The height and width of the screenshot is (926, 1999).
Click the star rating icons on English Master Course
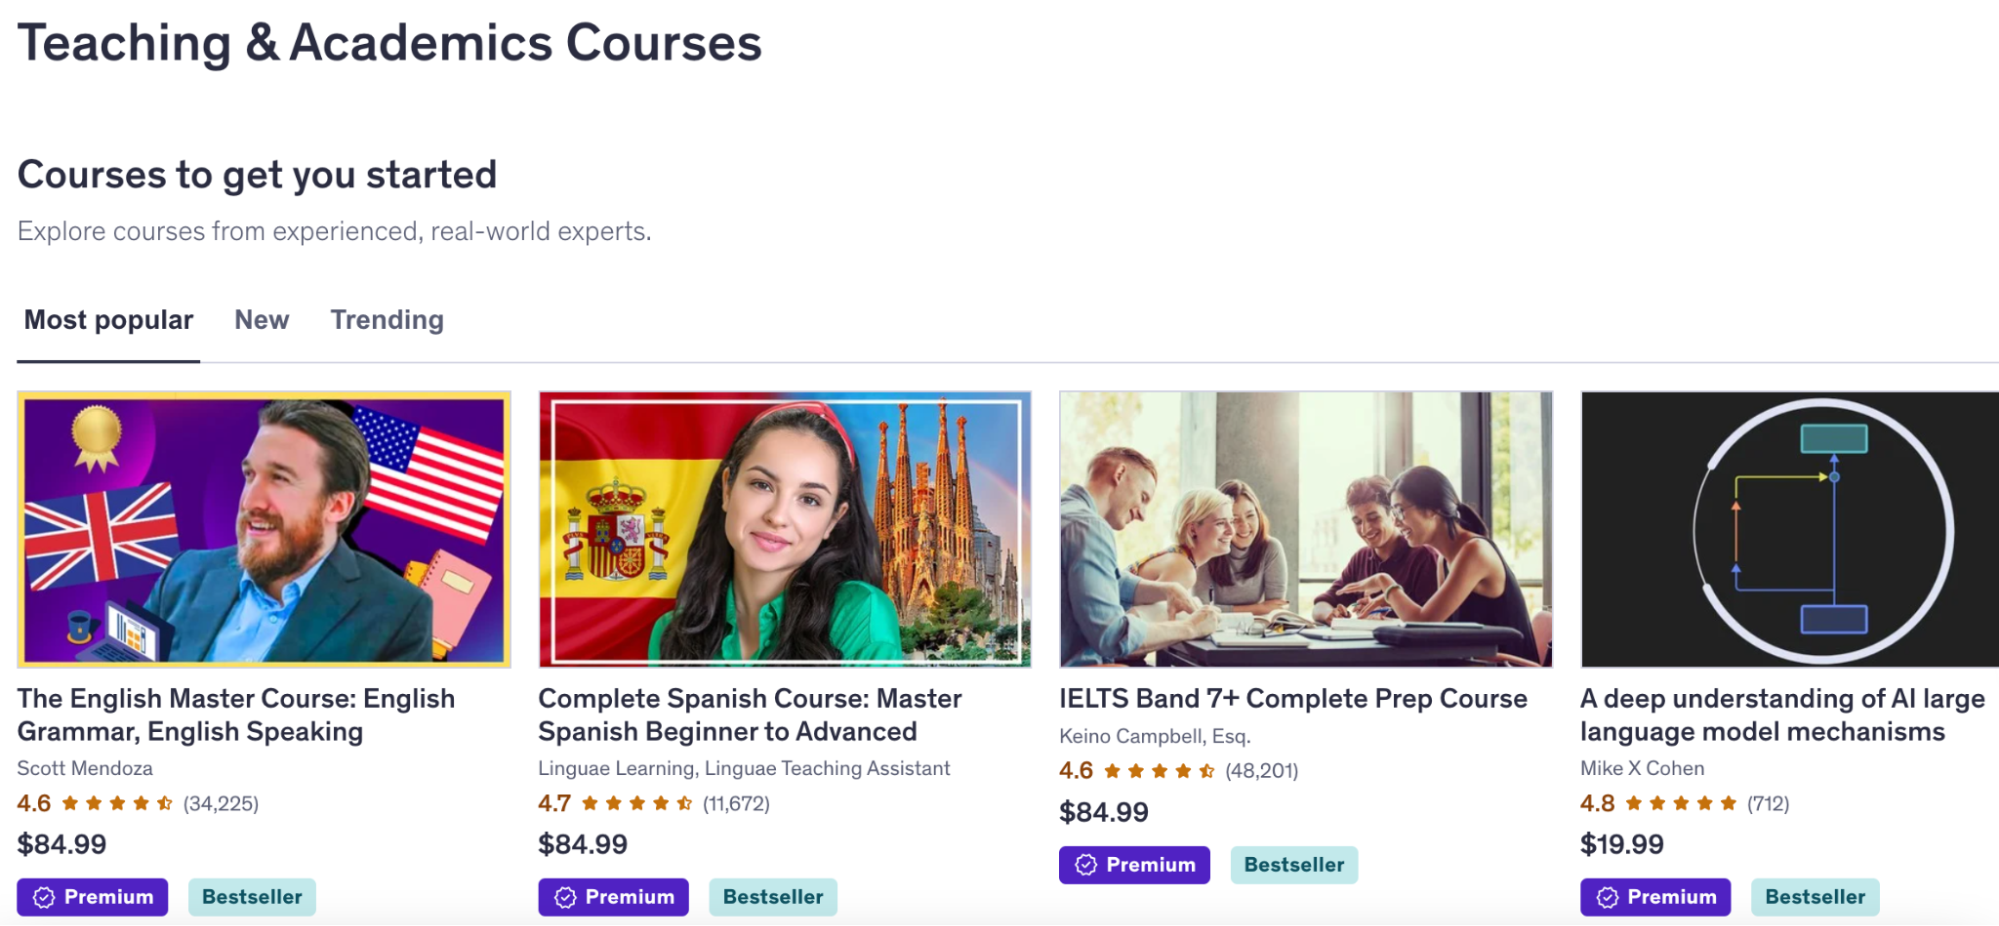pos(115,802)
